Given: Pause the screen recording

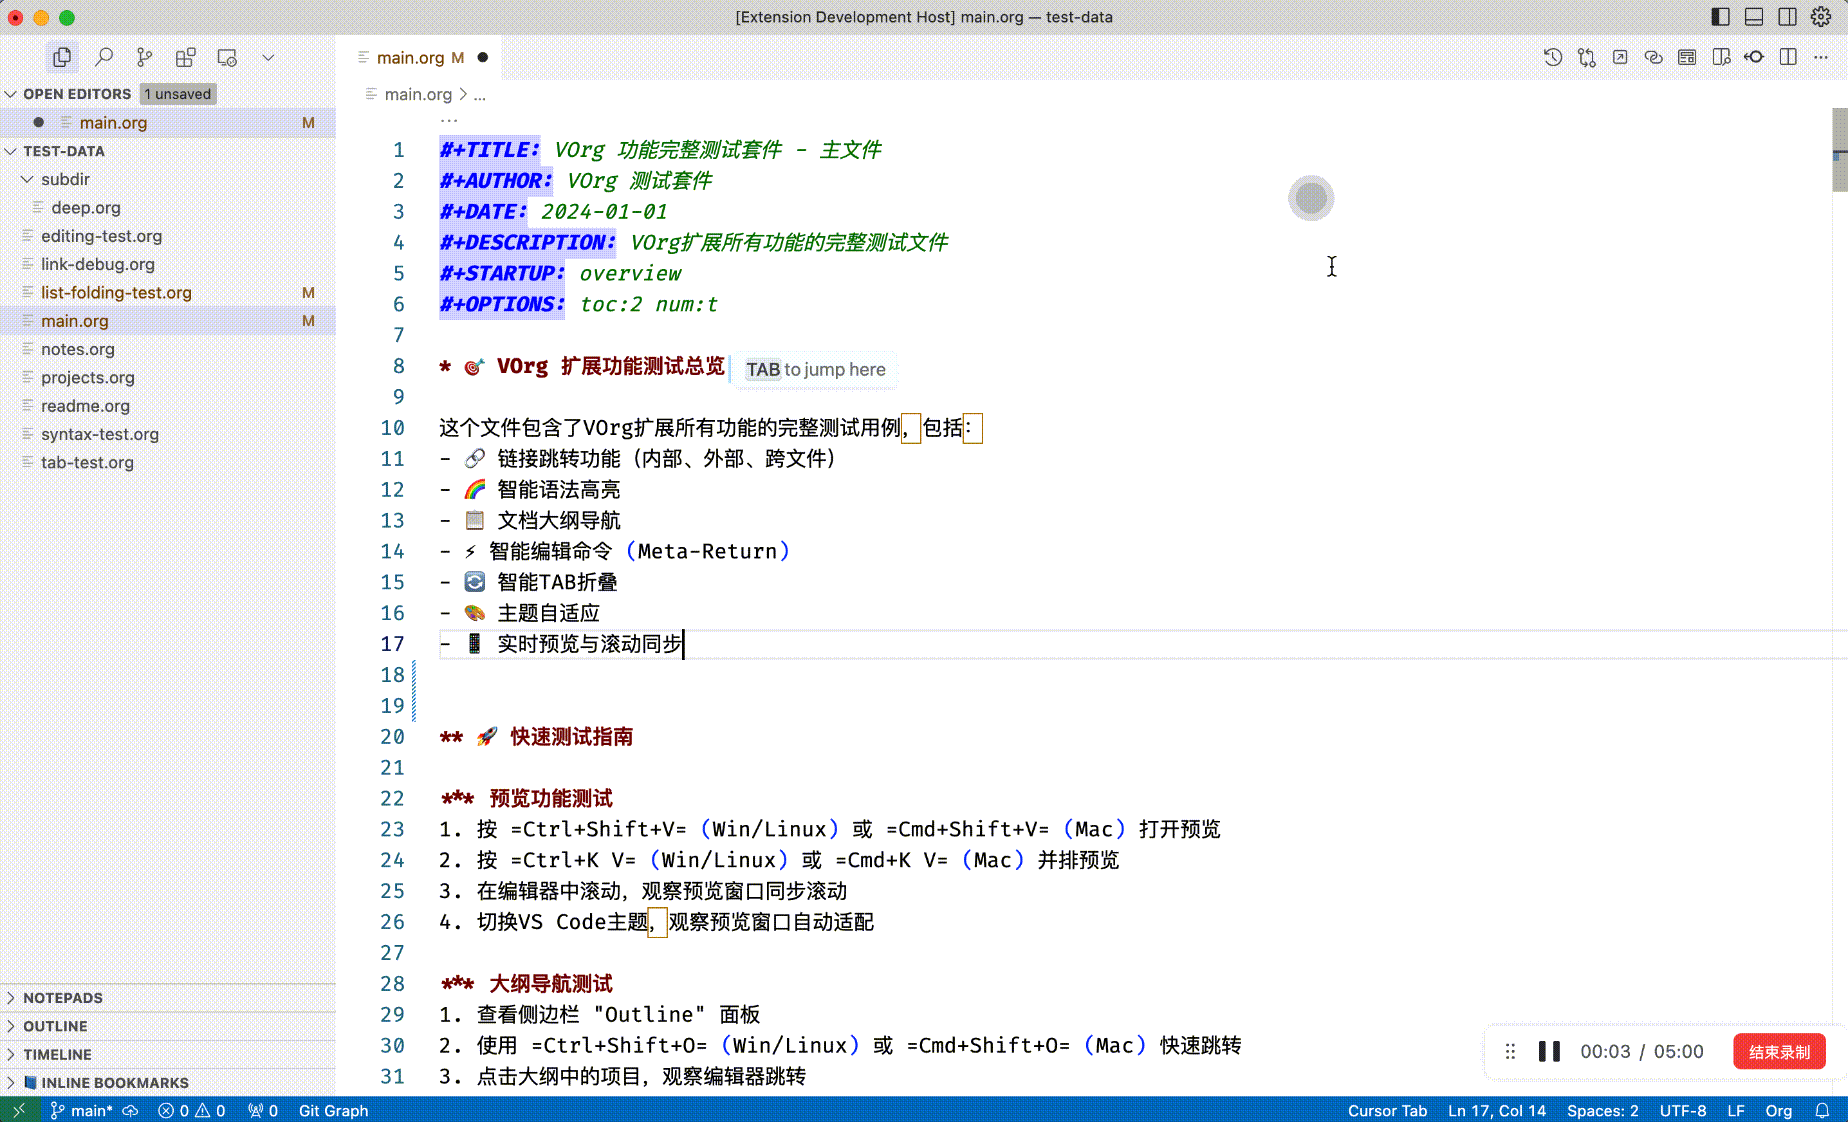Looking at the screenshot, I should pyautogui.click(x=1549, y=1051).
